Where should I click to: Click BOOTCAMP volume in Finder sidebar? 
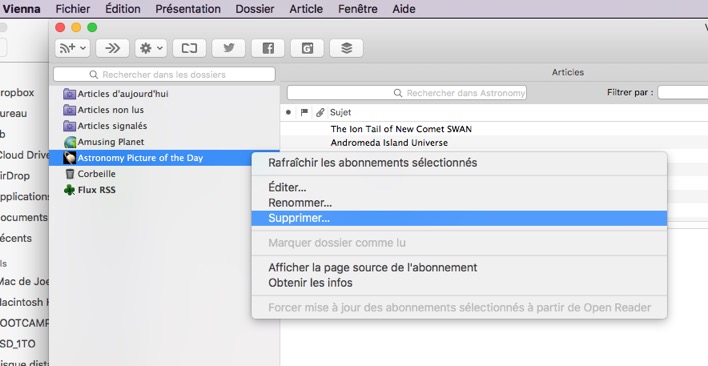[x=24, y=323]
